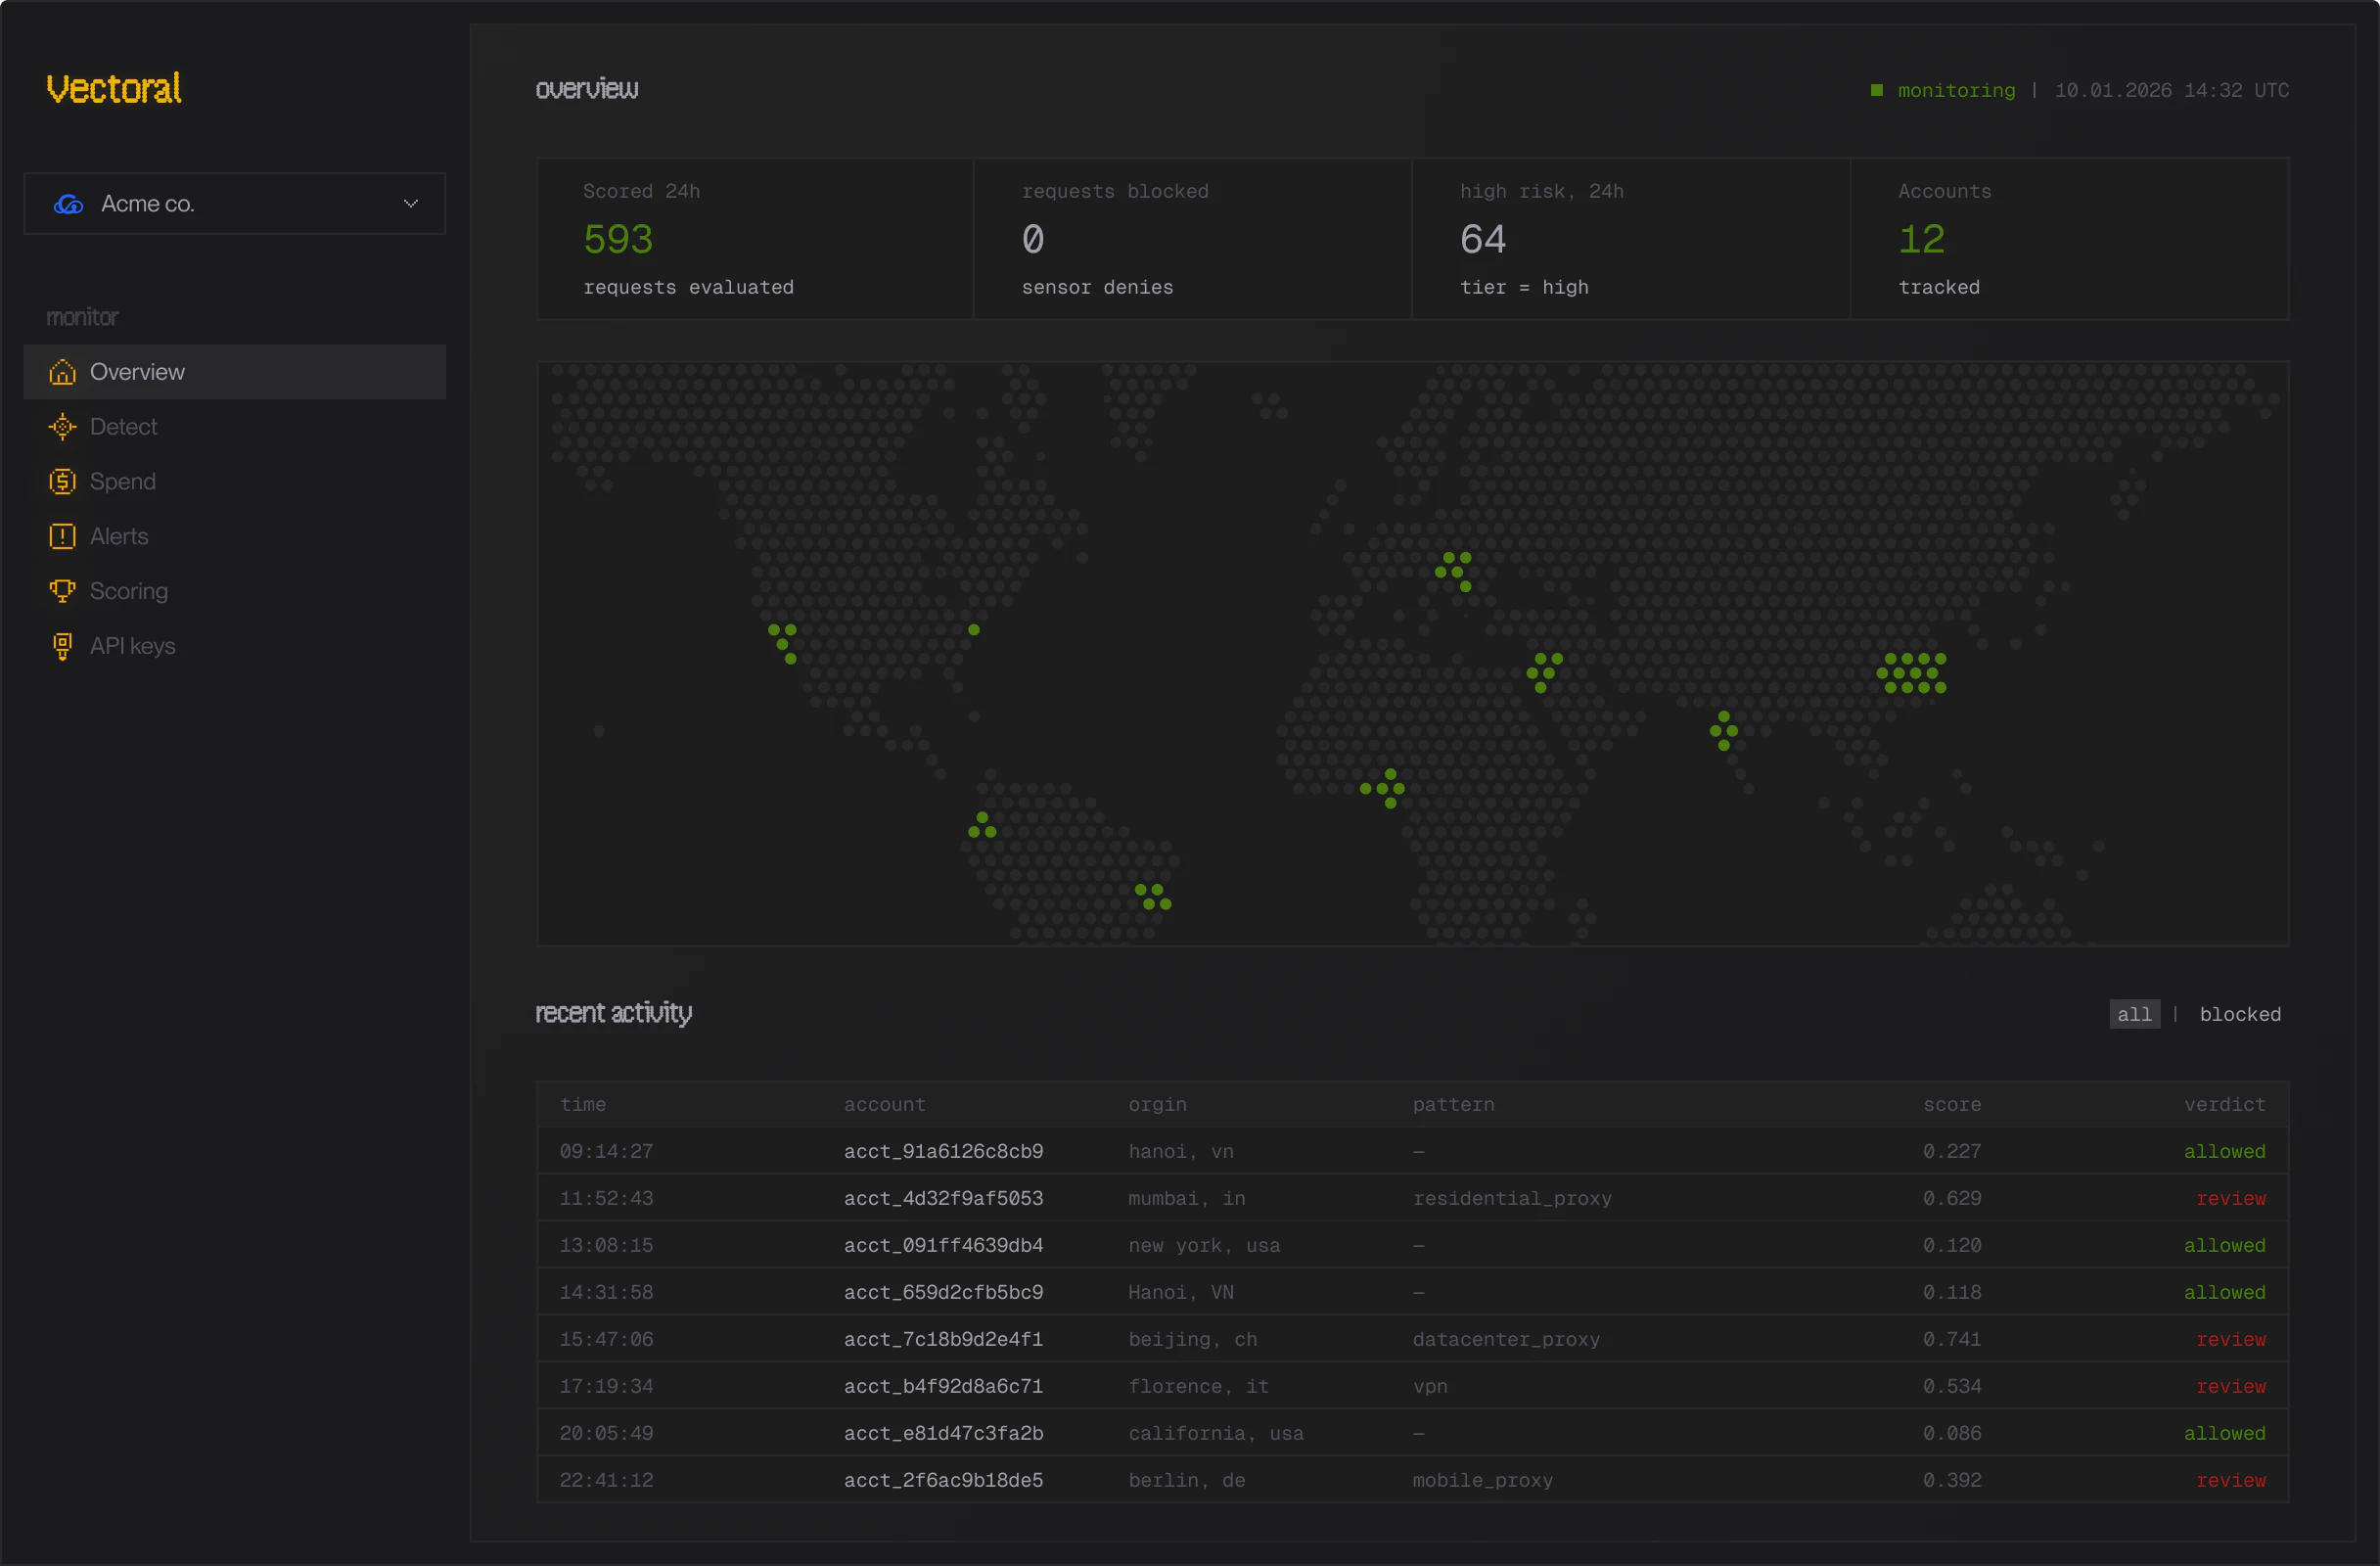Click the Detect crosshair icon
Screen dimensions: 2380x1566
[62, 427]
